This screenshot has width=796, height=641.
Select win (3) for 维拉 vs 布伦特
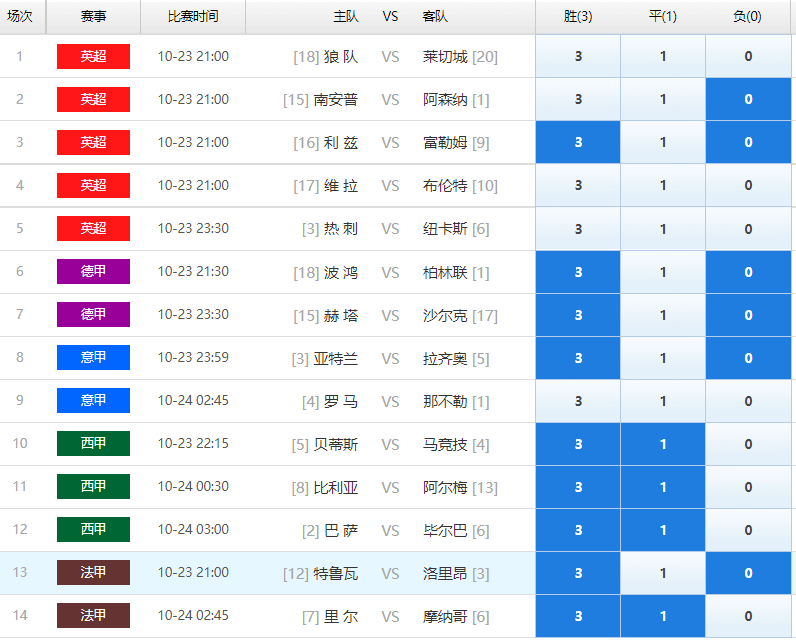578,185
